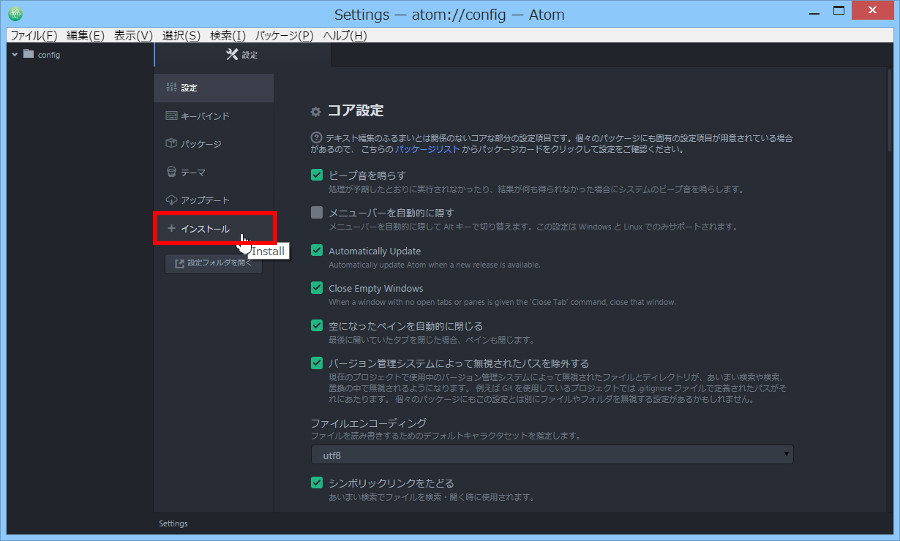The height and width of the screenshot is (541, 900).
Task: Click the Settings status bar label
Action: pyautogui.click(x=173, y=523)
